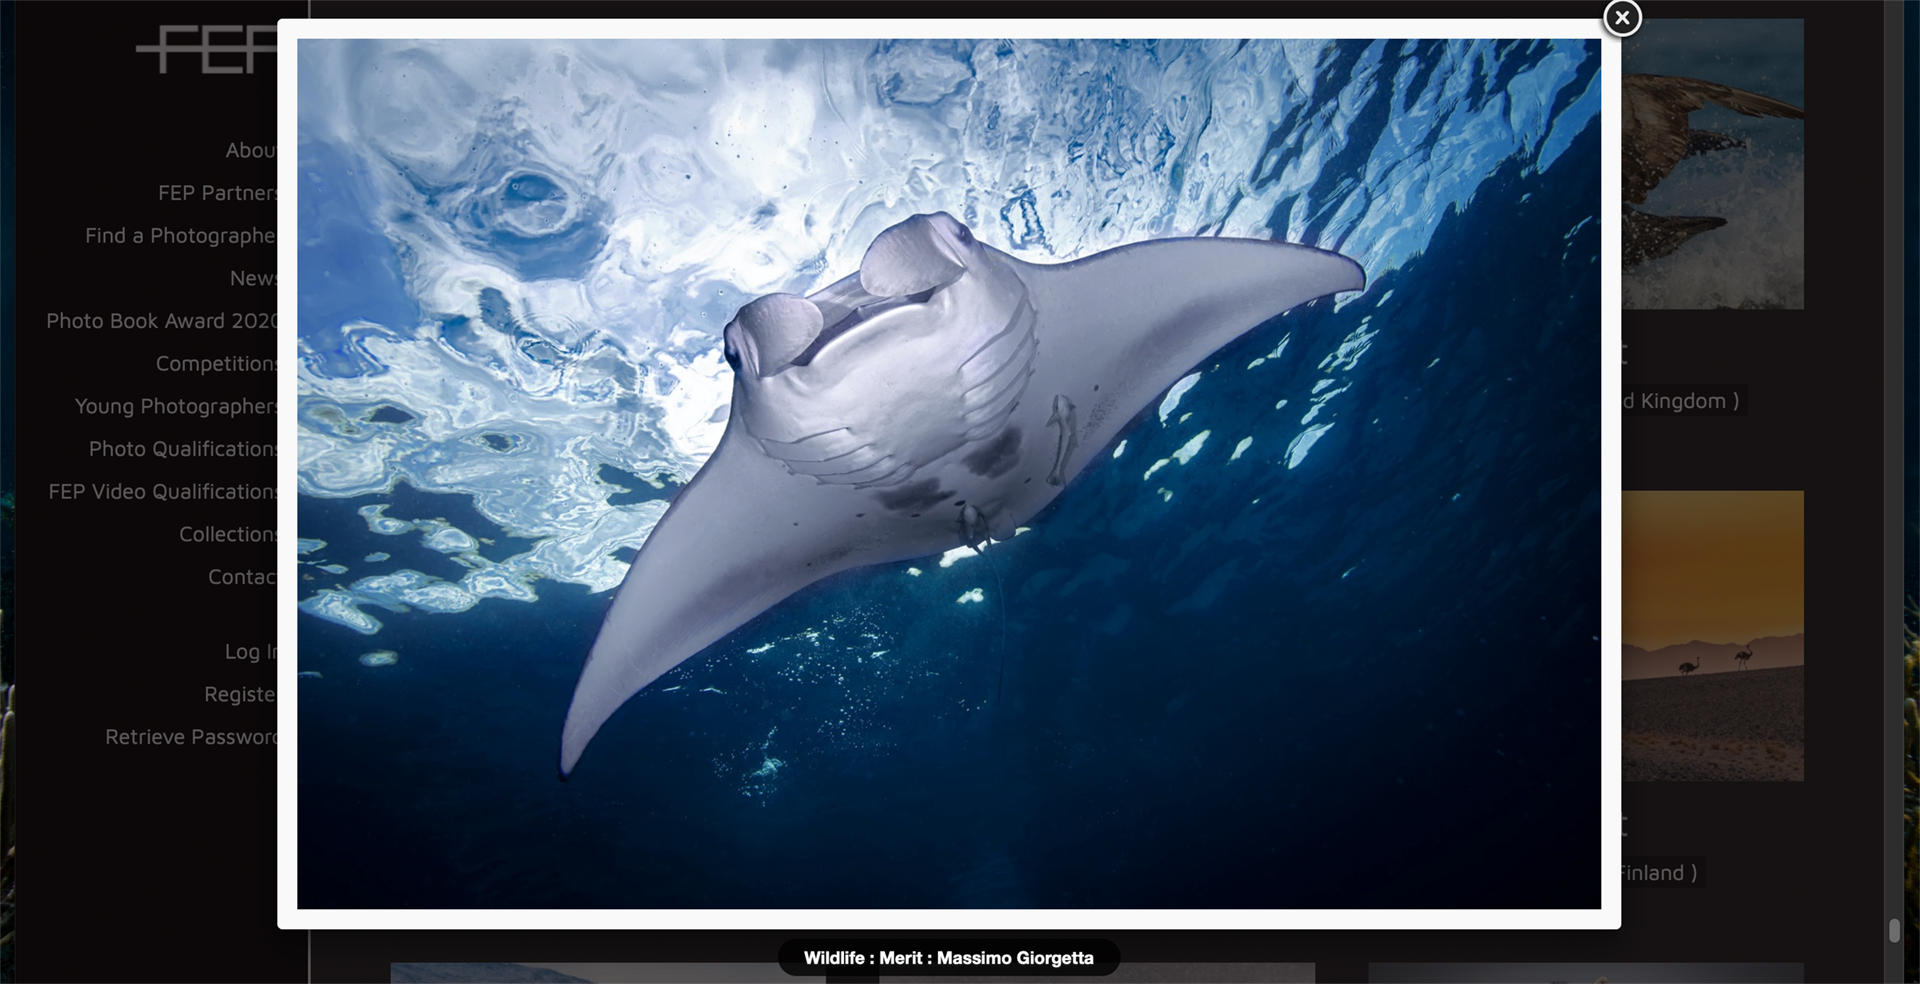Browse the Collections menu item

pyautogui.click(x=228, y=535)
